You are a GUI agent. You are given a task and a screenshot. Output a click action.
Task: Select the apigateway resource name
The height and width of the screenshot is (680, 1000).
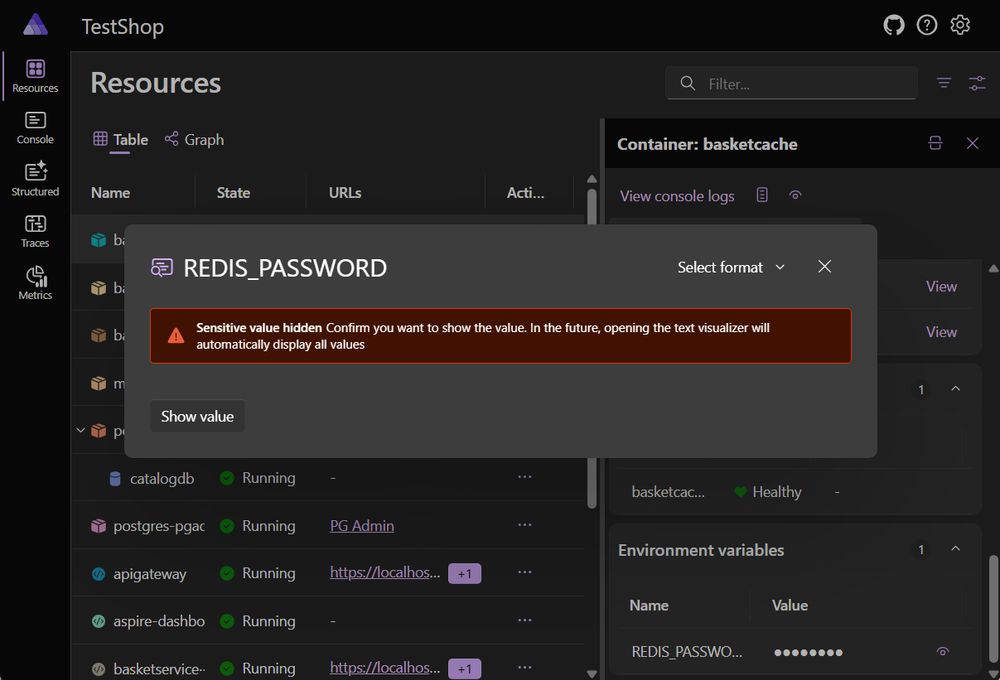click(x=150, y=573)
